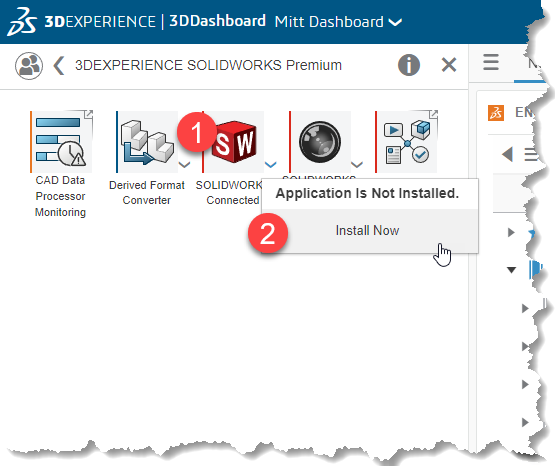The height and width of the screenshot is (466, 555).
Task: Click the CAD Data Processor Monitoring label
Action: click(61, 196)
